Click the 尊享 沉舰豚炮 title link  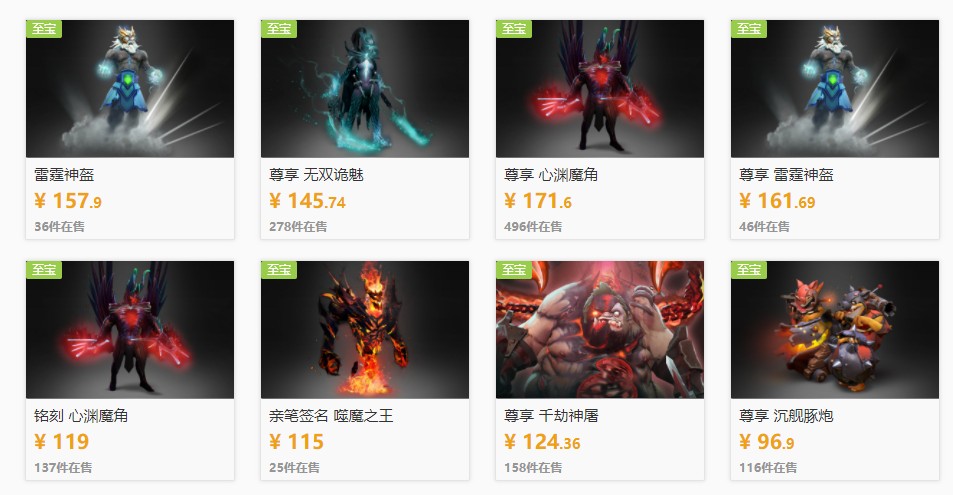pyautogui.click(x=786, y=416)
